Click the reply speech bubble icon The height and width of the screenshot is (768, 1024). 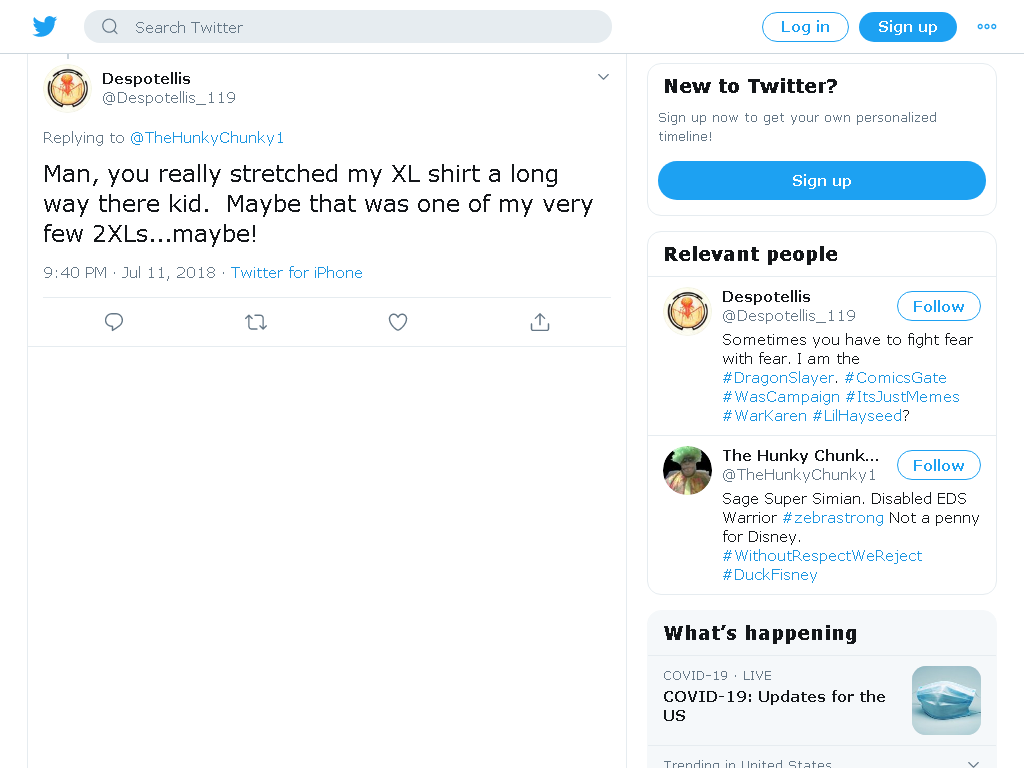pos(114,322)
